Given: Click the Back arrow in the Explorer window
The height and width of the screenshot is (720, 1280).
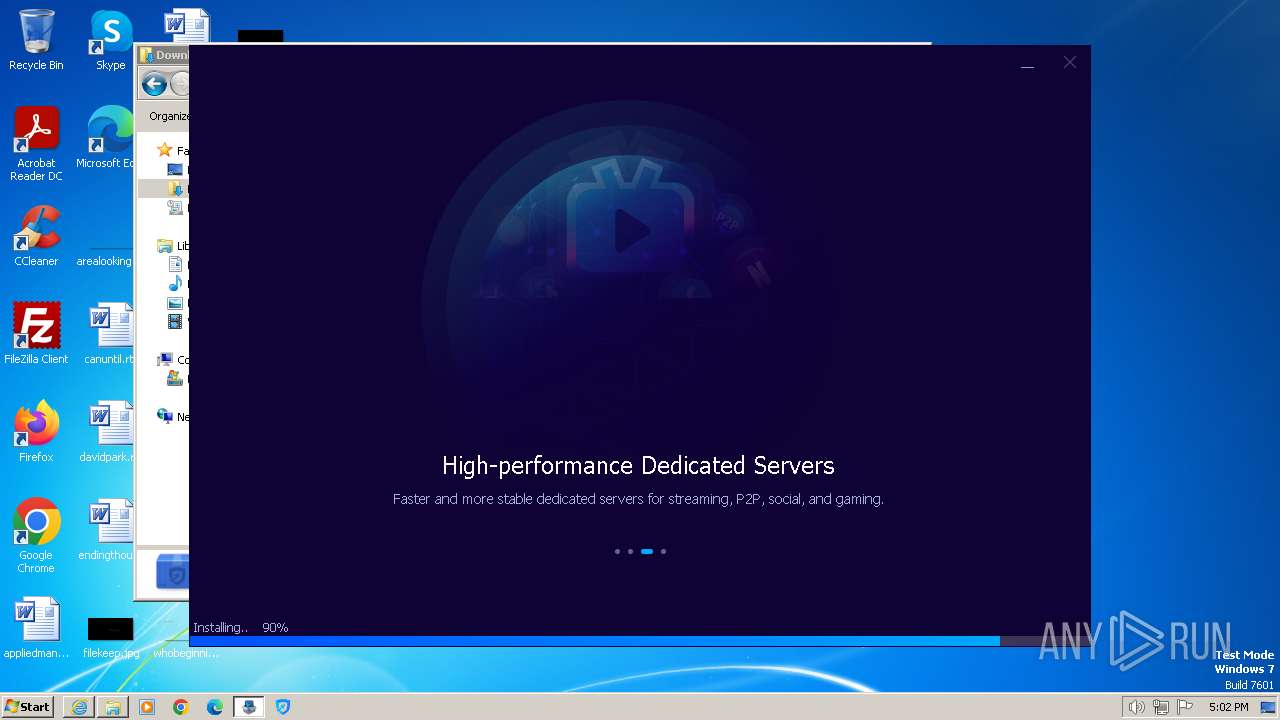Looking at the screenshot, I should pos(154,84).
